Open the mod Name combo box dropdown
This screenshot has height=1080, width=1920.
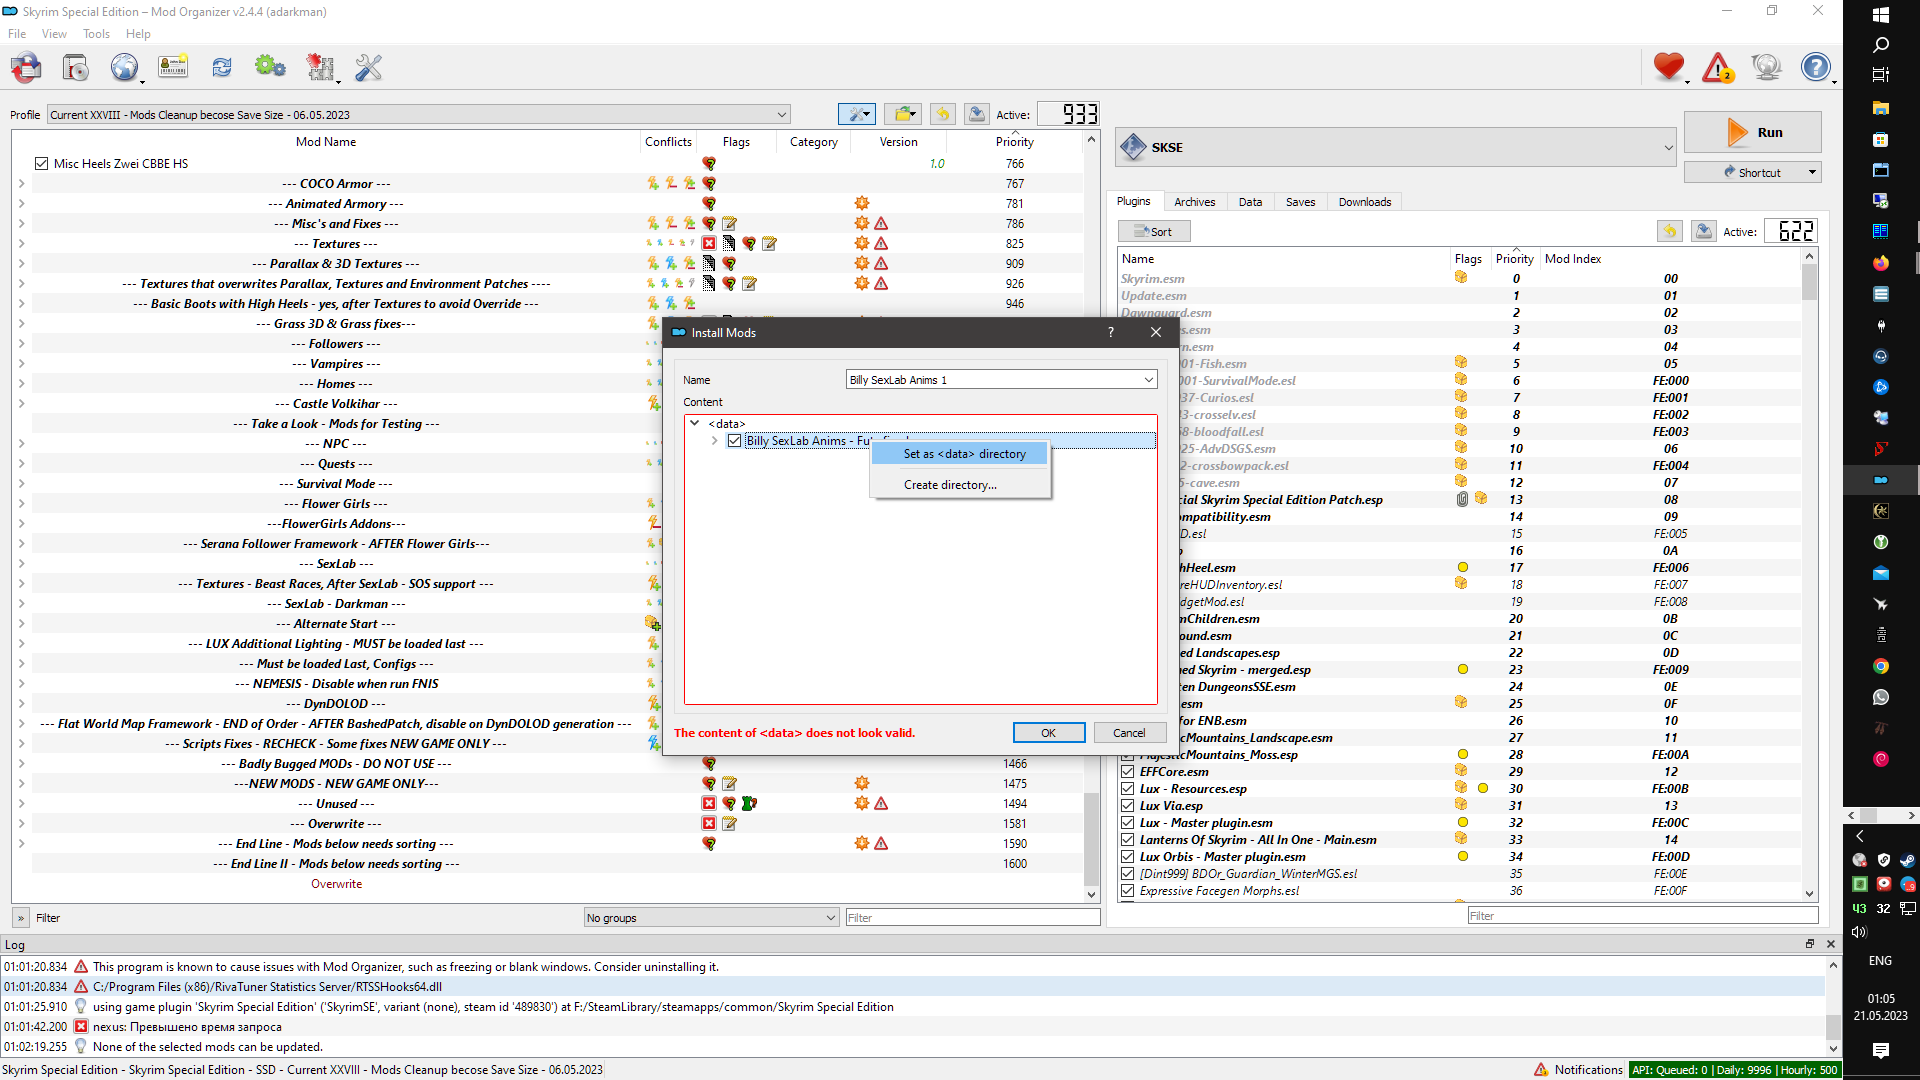pos(1148,380)
